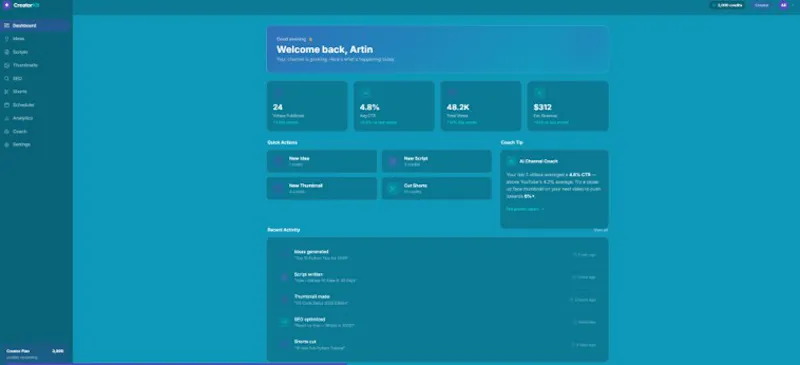Click the icon on Total Views card
The height and width of the screenshot is (365, 800).
[x=452, y=93]
